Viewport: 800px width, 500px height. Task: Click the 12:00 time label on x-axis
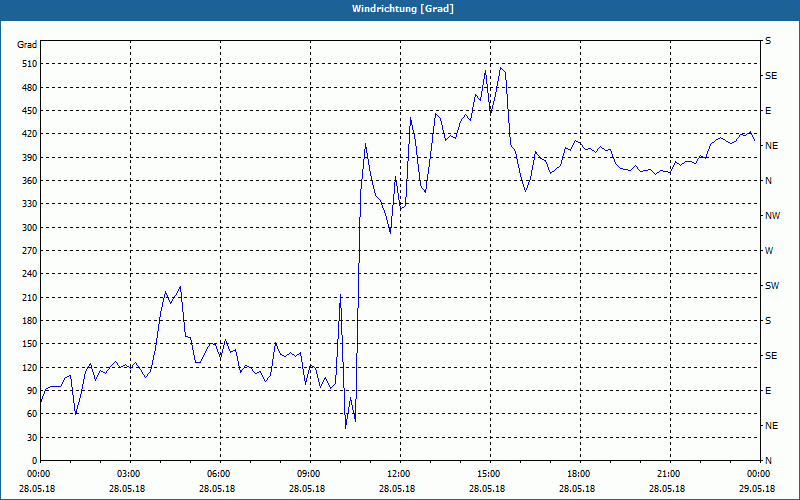point(399,474)
